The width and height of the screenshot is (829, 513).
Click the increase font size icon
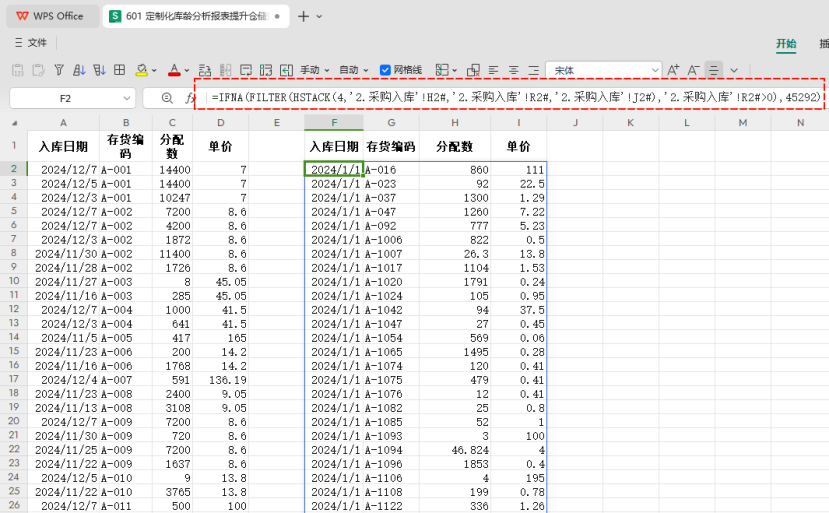[674, 70]
